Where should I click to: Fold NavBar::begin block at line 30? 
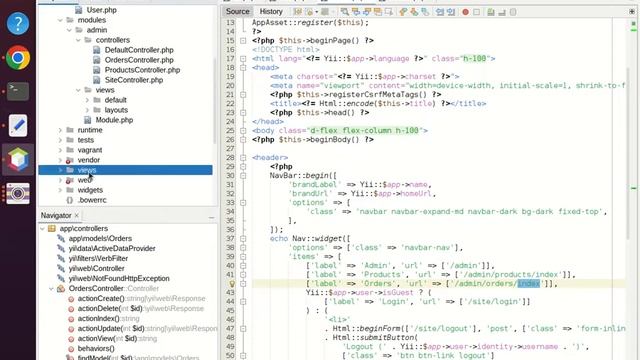pos(243,176)
